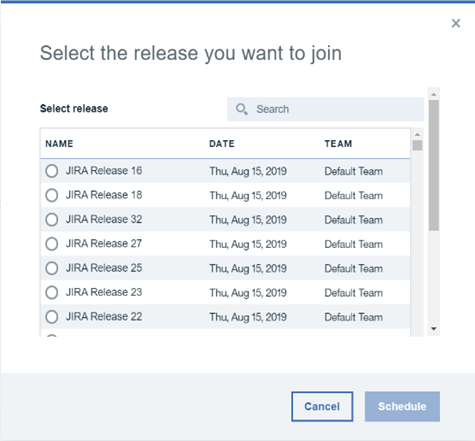Image resolution: width=475 pixels, height=441 pixels.
Task: Click the inner table scrollbar up arrow
Action: click(417, 134)
